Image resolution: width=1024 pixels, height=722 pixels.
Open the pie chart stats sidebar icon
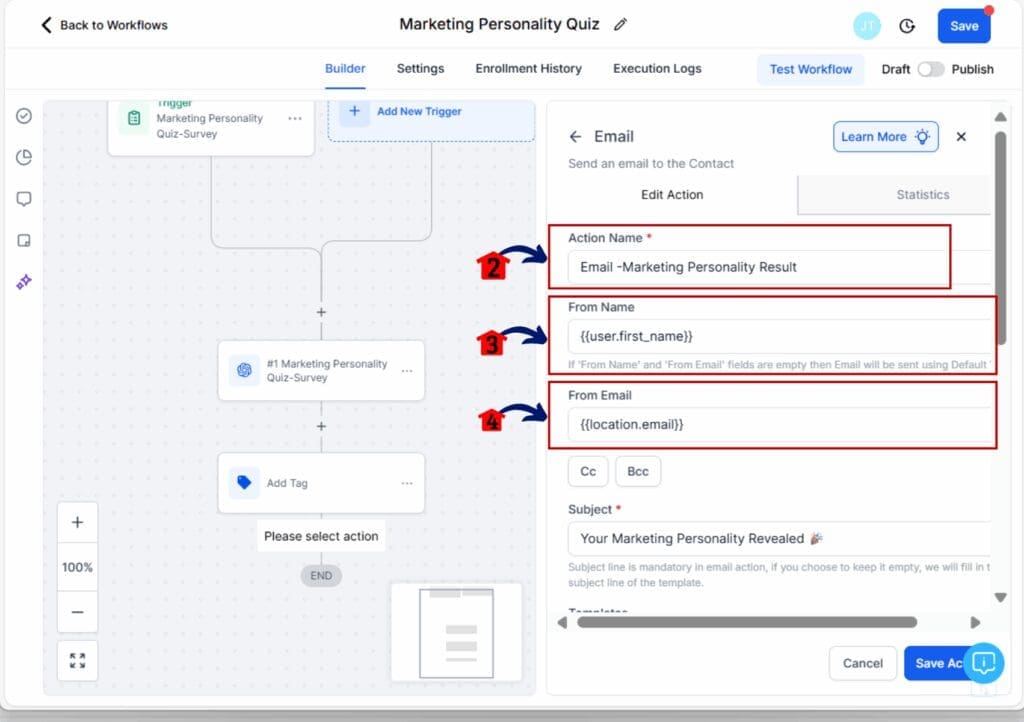(x=24, y=157)
